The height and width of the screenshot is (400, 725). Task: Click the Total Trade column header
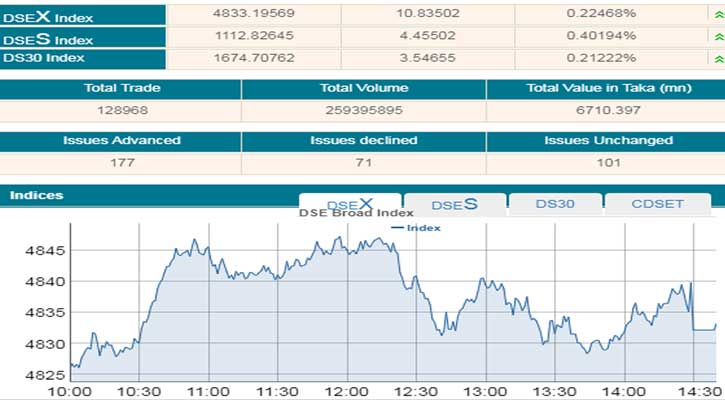[122, 89]
